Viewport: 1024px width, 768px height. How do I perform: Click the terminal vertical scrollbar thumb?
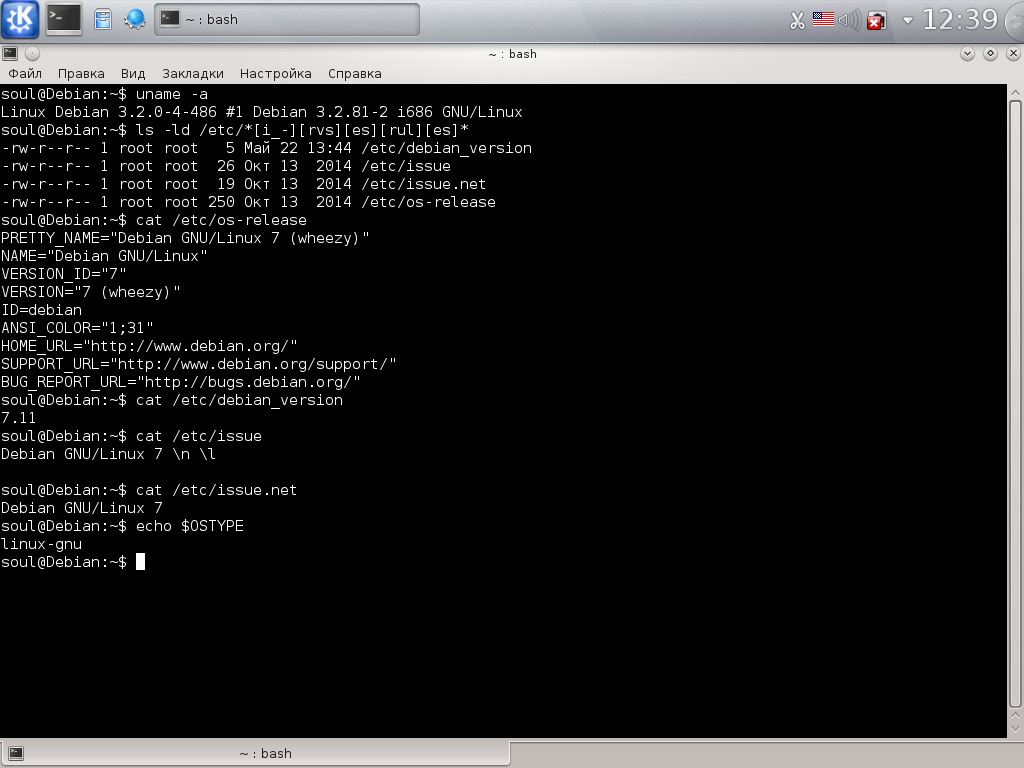coord(1015,404)
